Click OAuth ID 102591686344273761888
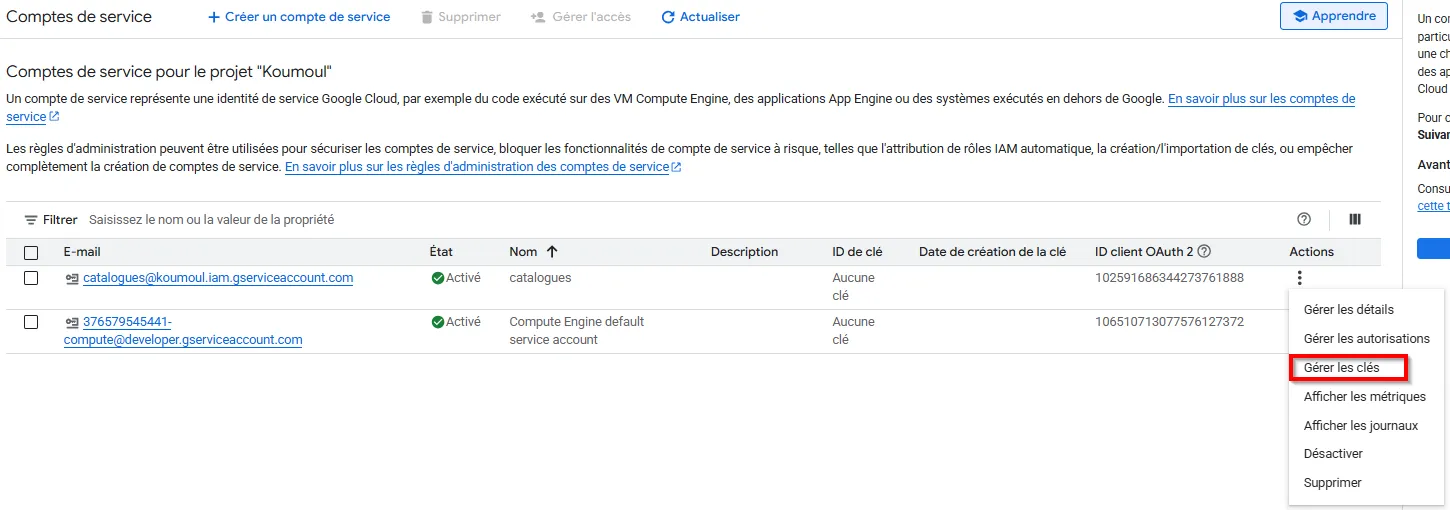The image size is (1450, 510). point(1170,278)
